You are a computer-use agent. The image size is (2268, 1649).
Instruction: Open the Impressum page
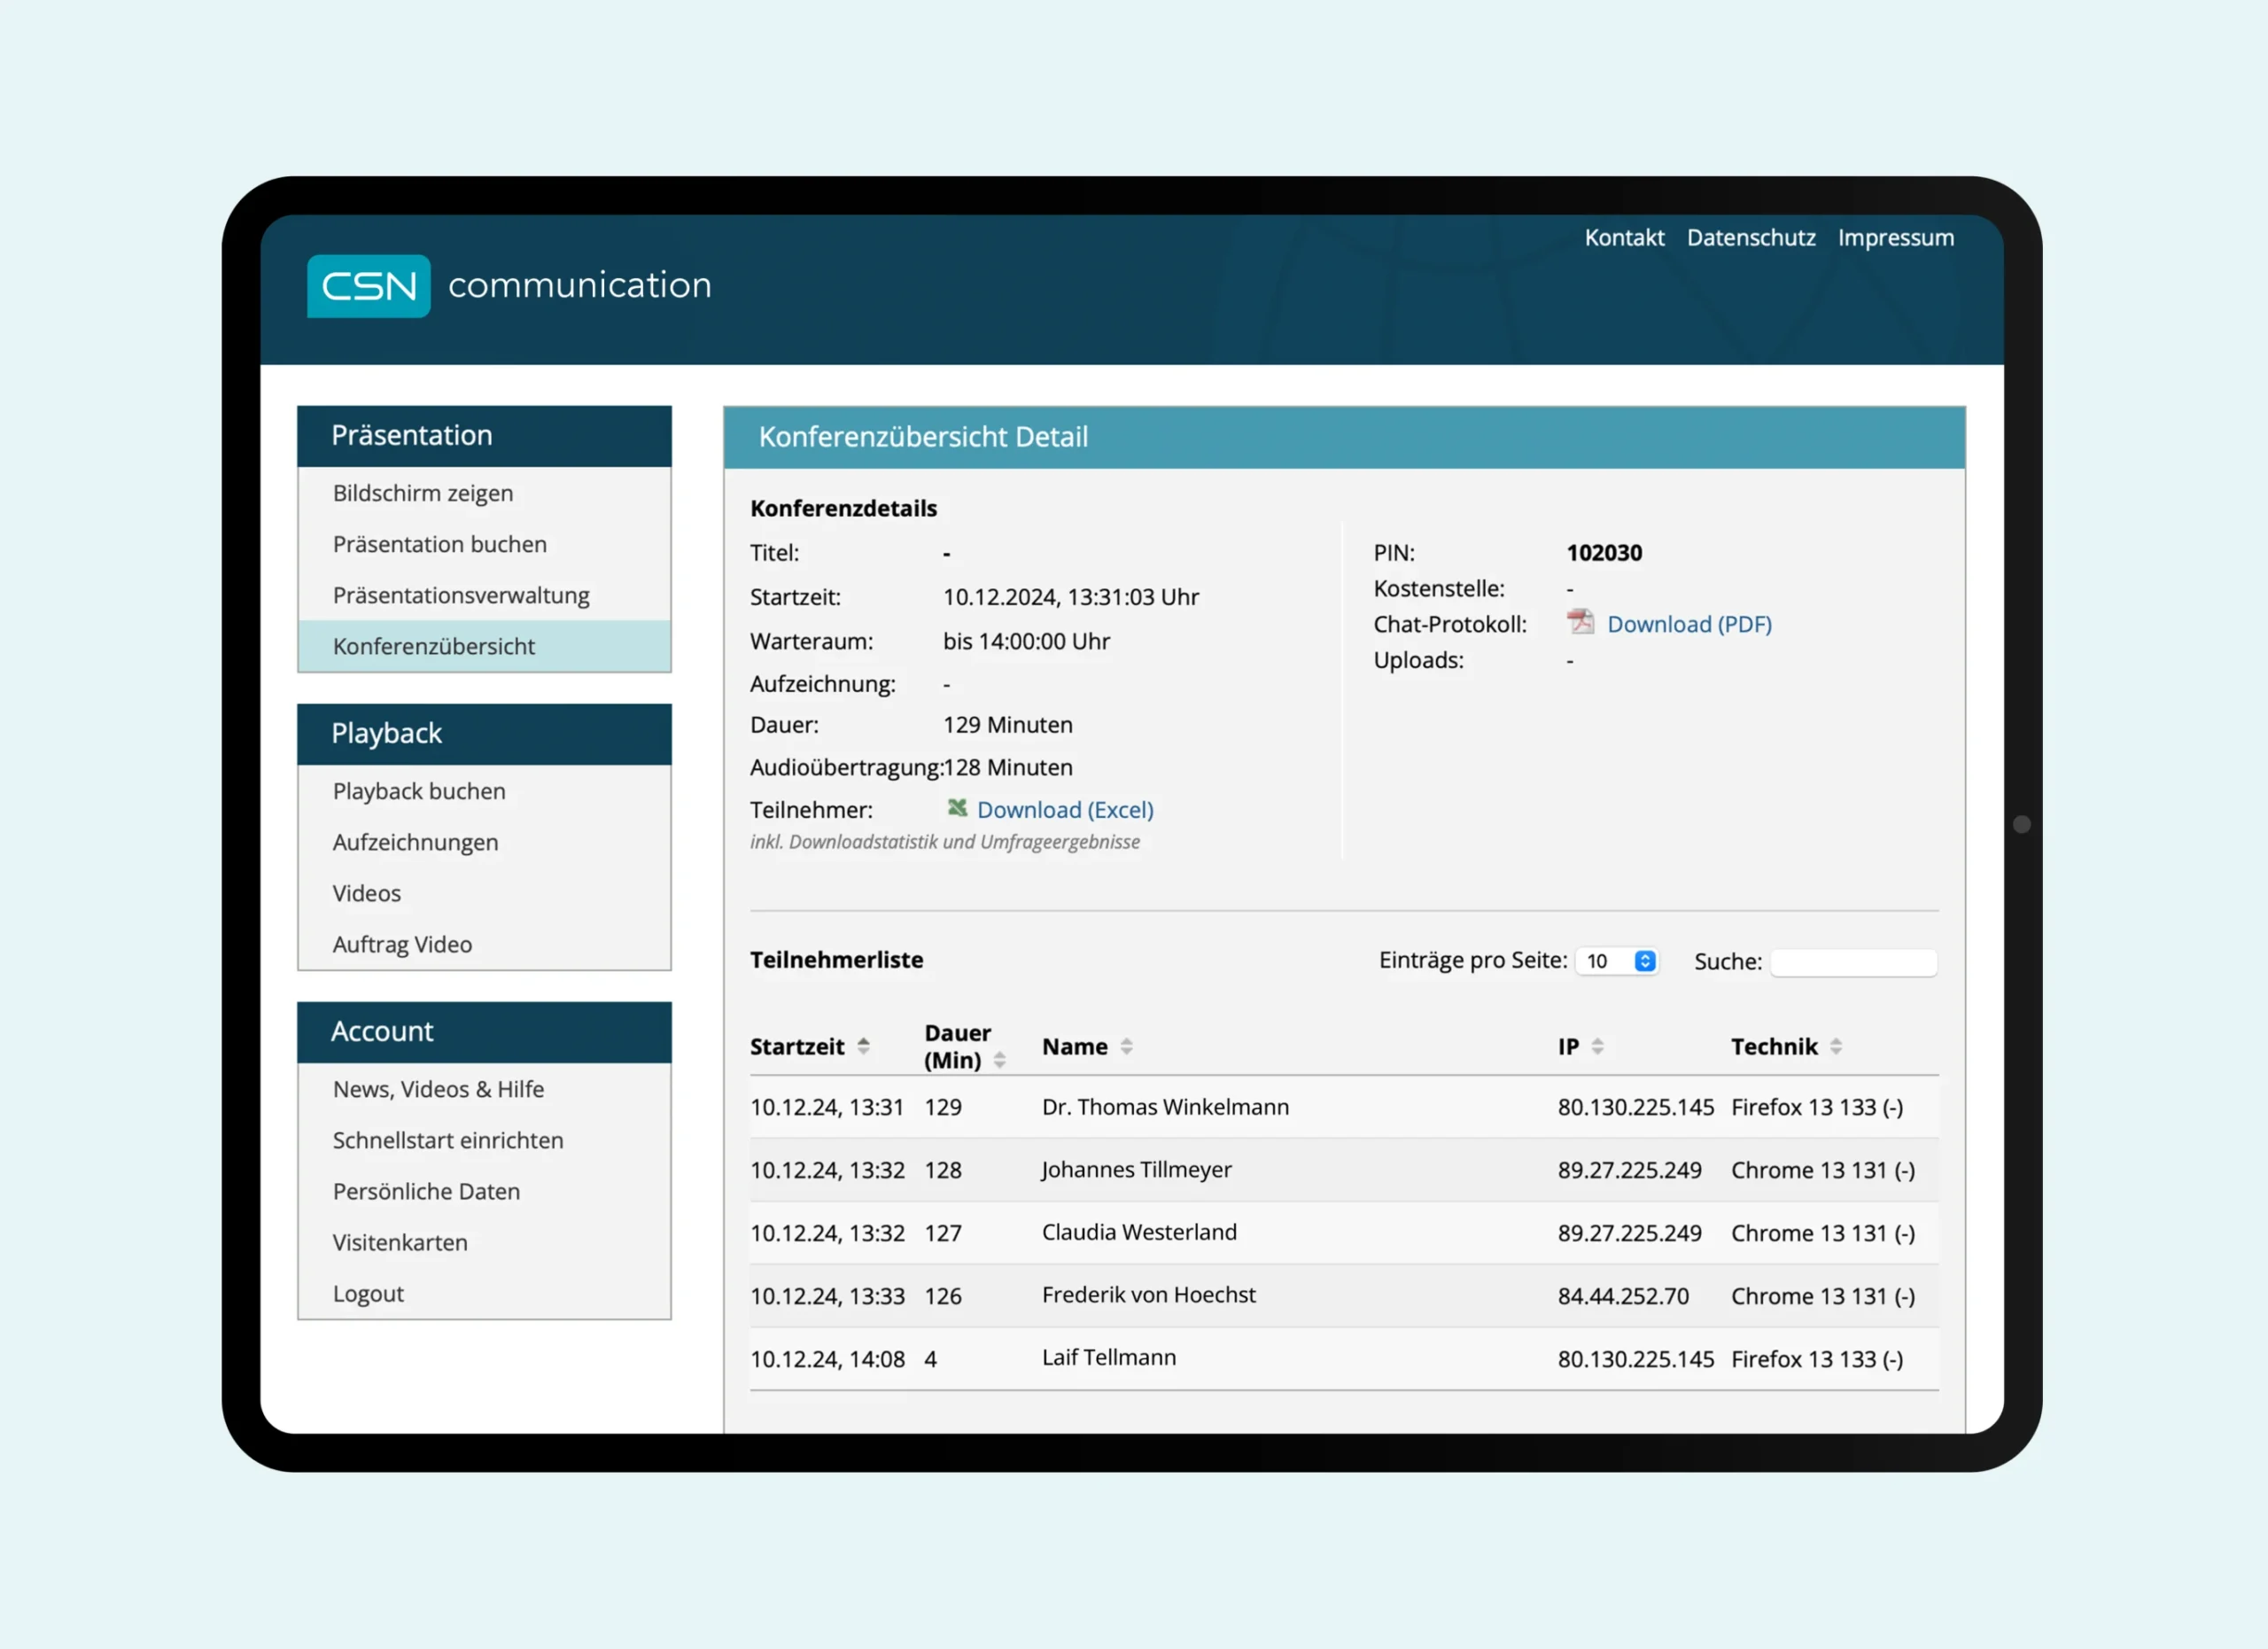[1895, 237]
